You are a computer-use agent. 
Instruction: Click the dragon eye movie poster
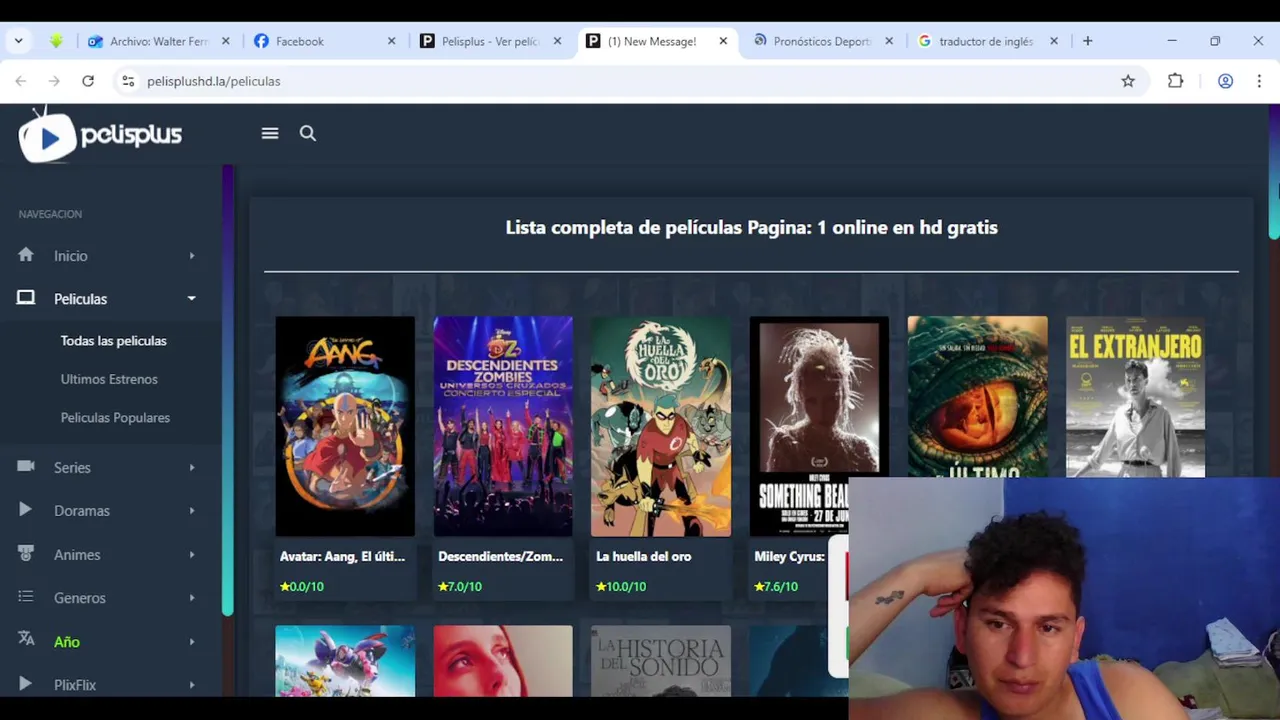(977, 397)
